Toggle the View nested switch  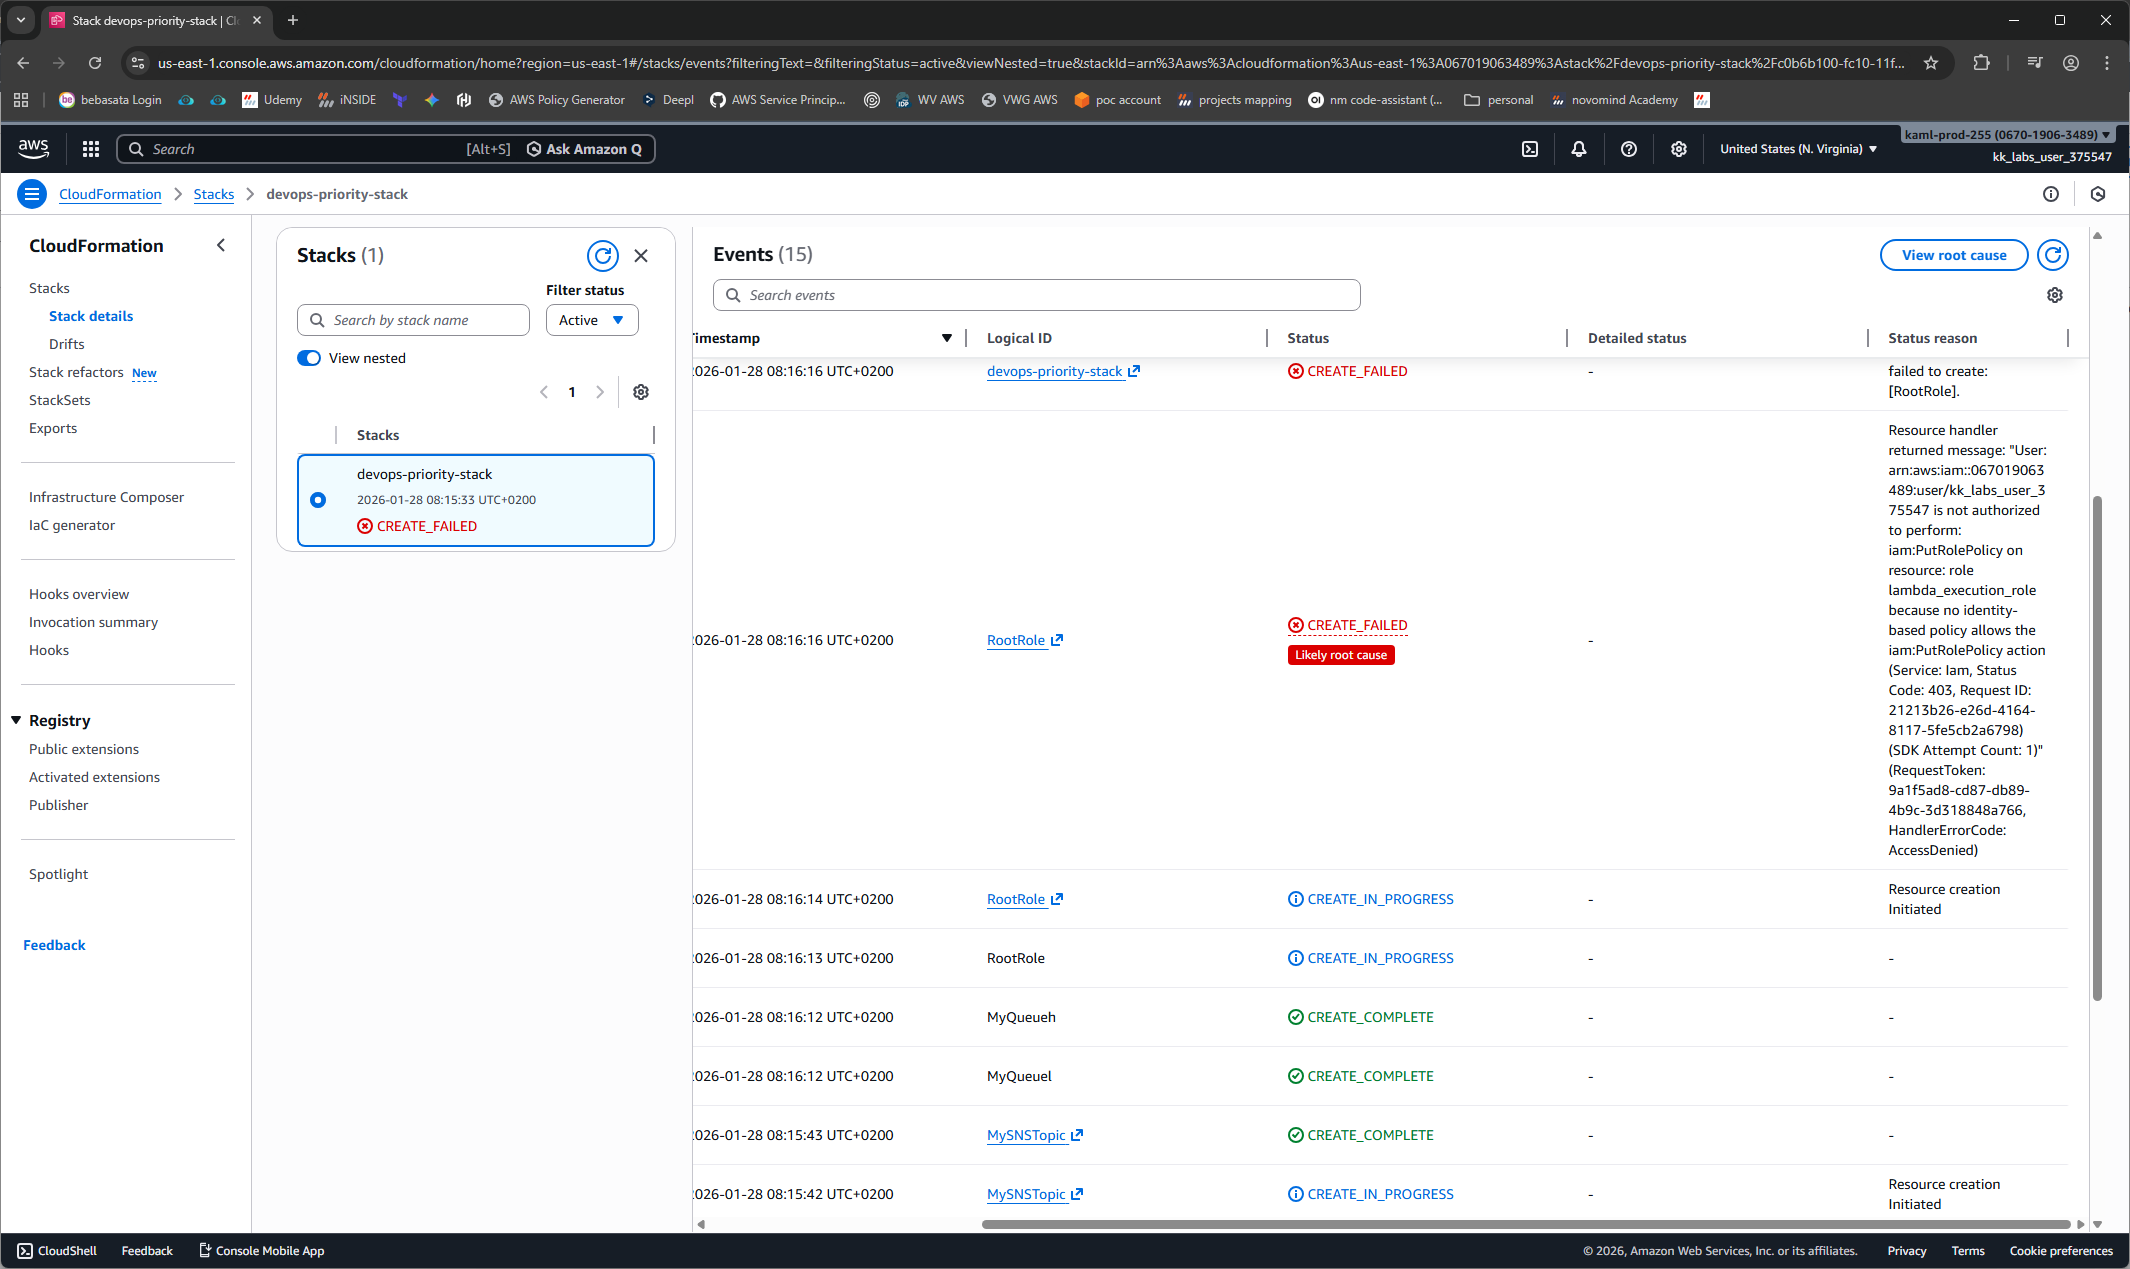(x=309, y=358)
